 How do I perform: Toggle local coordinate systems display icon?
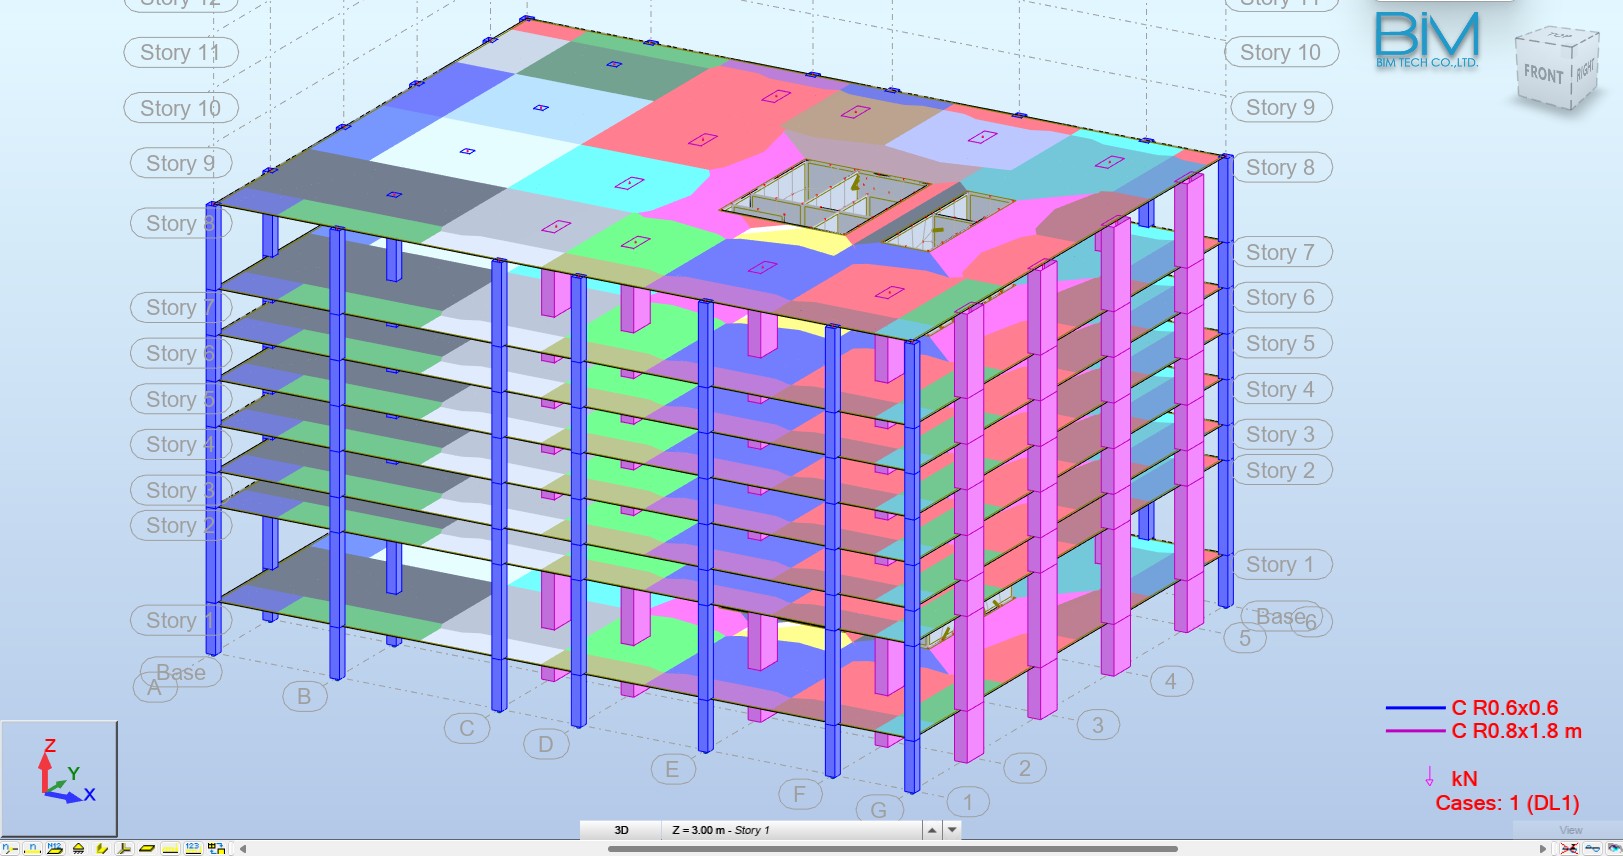point(124,848)
